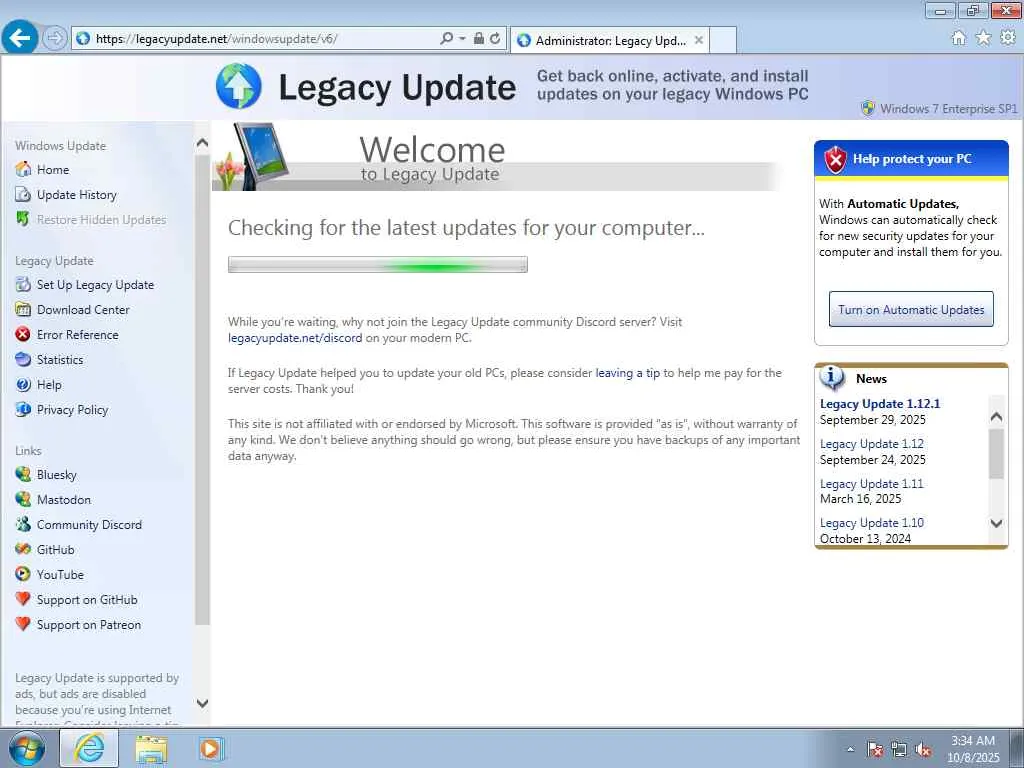Viewport: 1024px width, 768px height.
Task: Open the Download Center icon
Action: coord(23,310)
